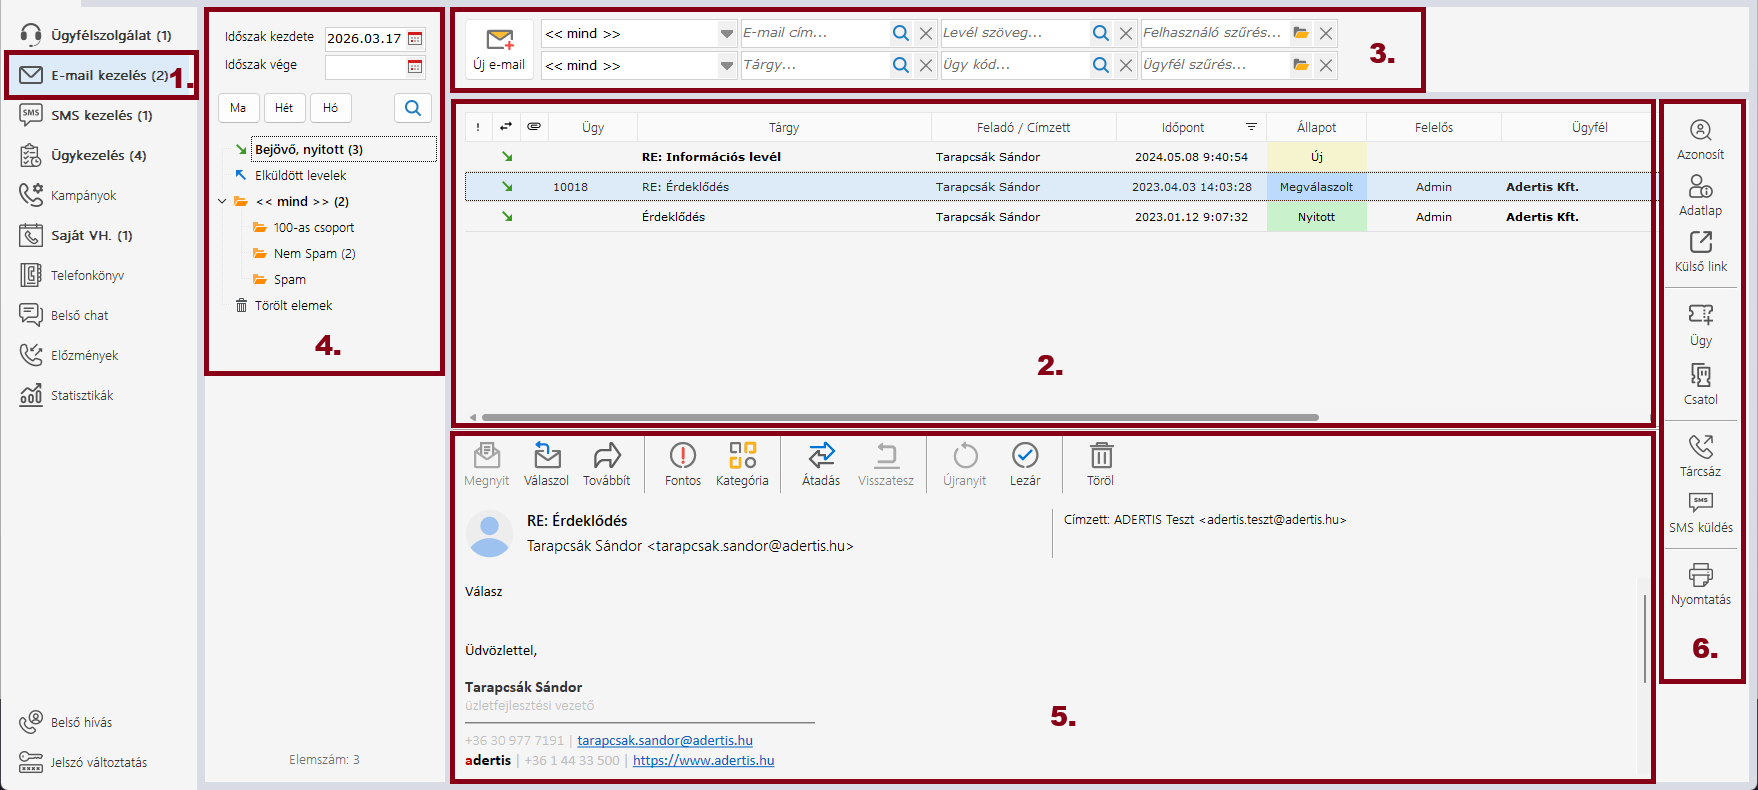Click the horizontal scrollbar of email list

[x=900, y=417]
